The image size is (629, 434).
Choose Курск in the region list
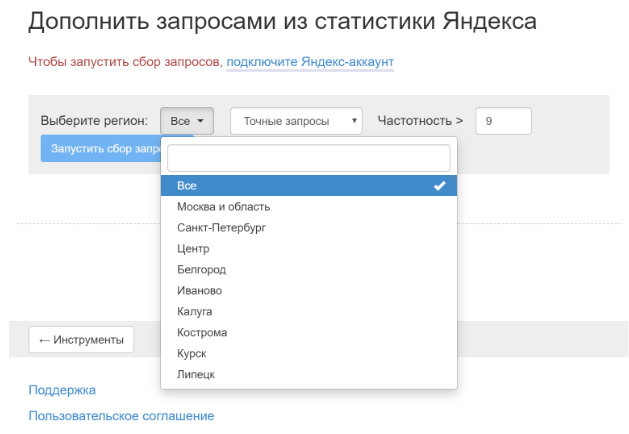(309, 353)
